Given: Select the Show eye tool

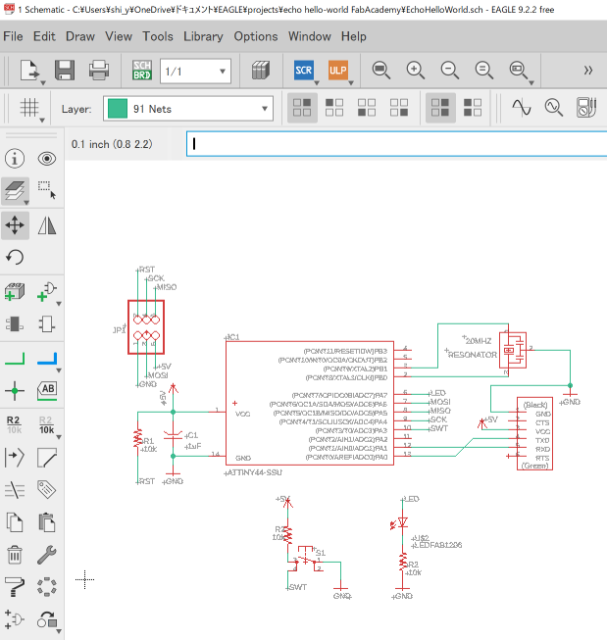Looking at the screenshot, I should (47, 158).
